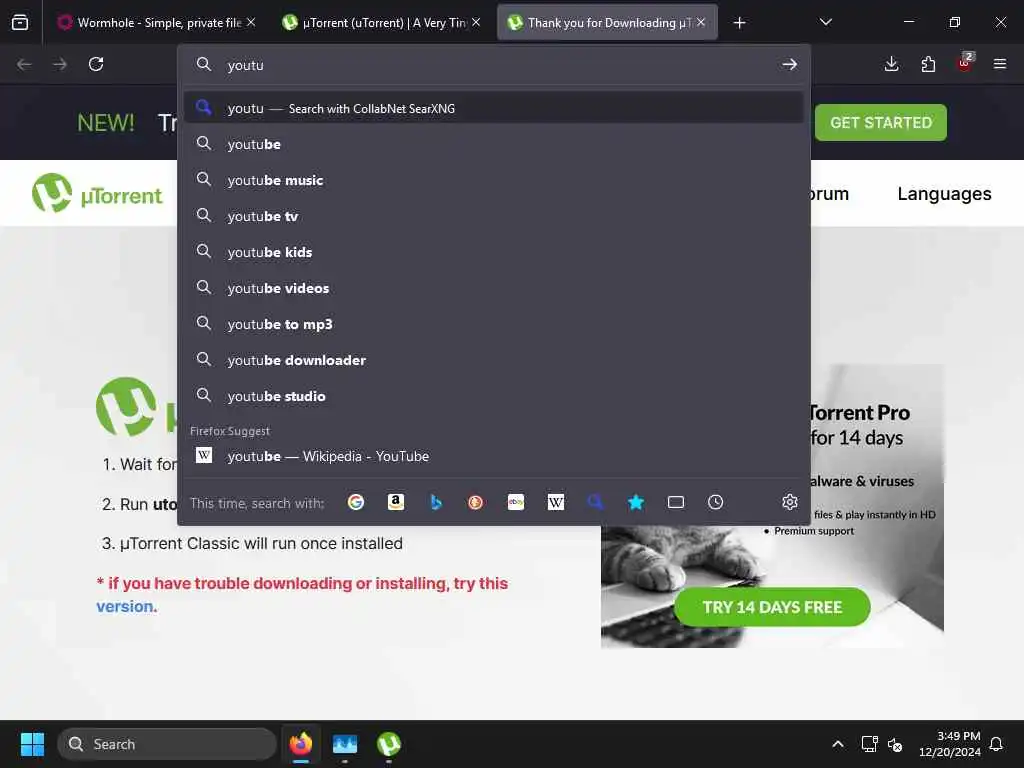The height and width of the screenshot is (768, 1024).
Task: Search with Wikipedia one-off icon
Action: click(556, 502)
